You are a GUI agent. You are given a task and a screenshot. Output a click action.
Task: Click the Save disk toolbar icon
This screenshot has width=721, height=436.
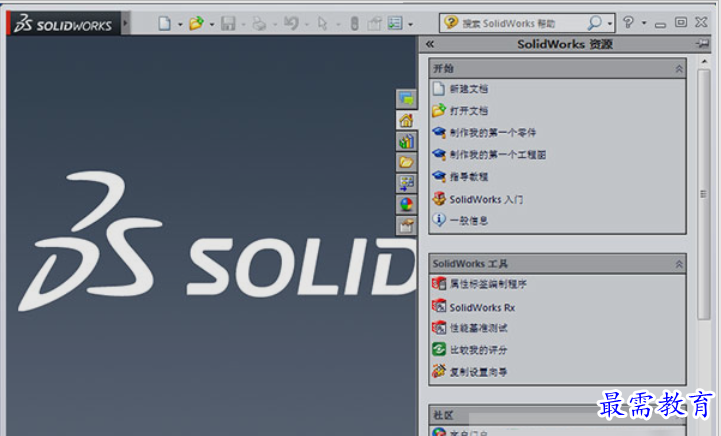tap(228, 23)
